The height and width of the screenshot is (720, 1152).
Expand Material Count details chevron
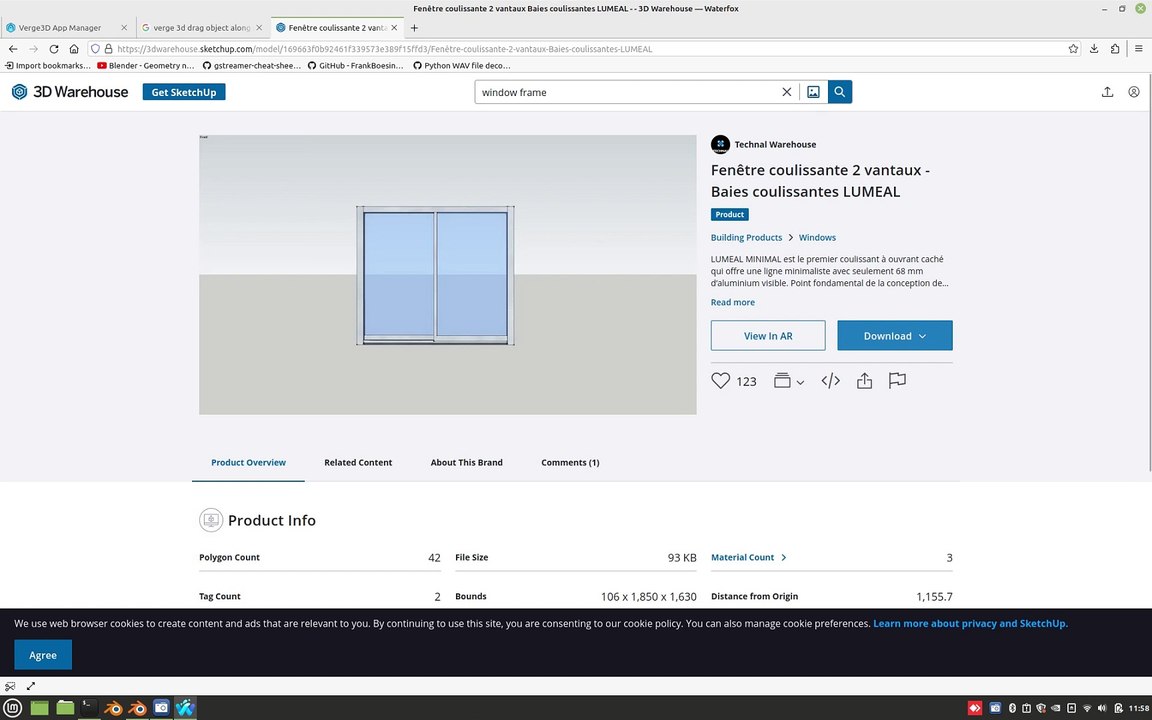[x=784, y=558]
